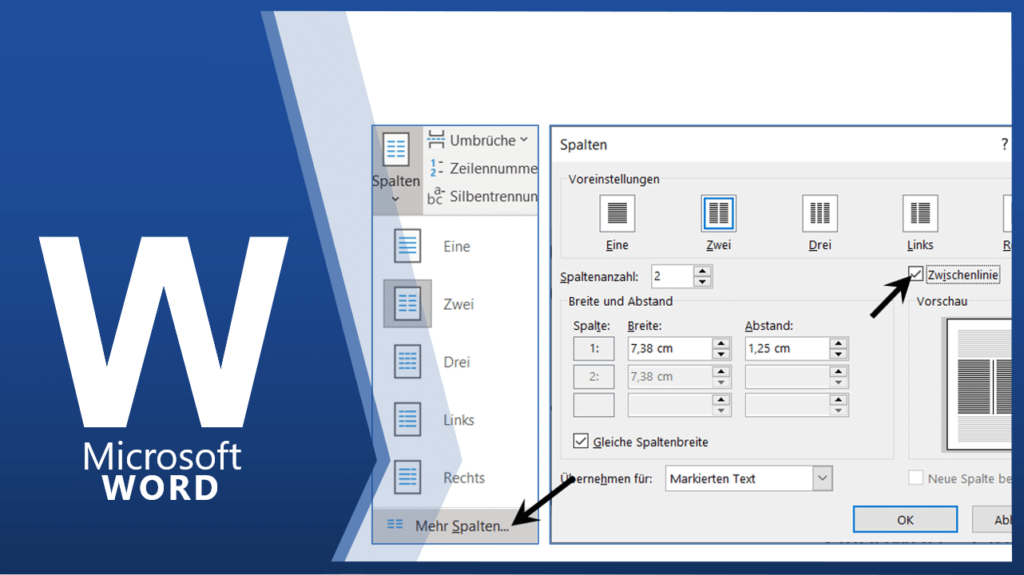Expand the Übernehmen für dropdown
The height and width of the screenshot is (575, 1024).
click(x=822, y=479)
